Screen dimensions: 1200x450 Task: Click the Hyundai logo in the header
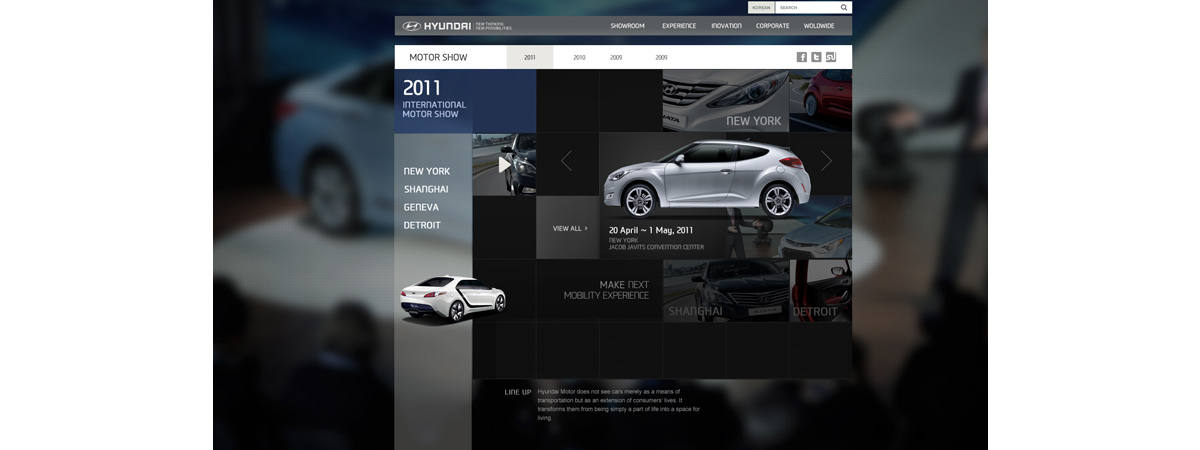pyautogui.click(x=436, y=26)
